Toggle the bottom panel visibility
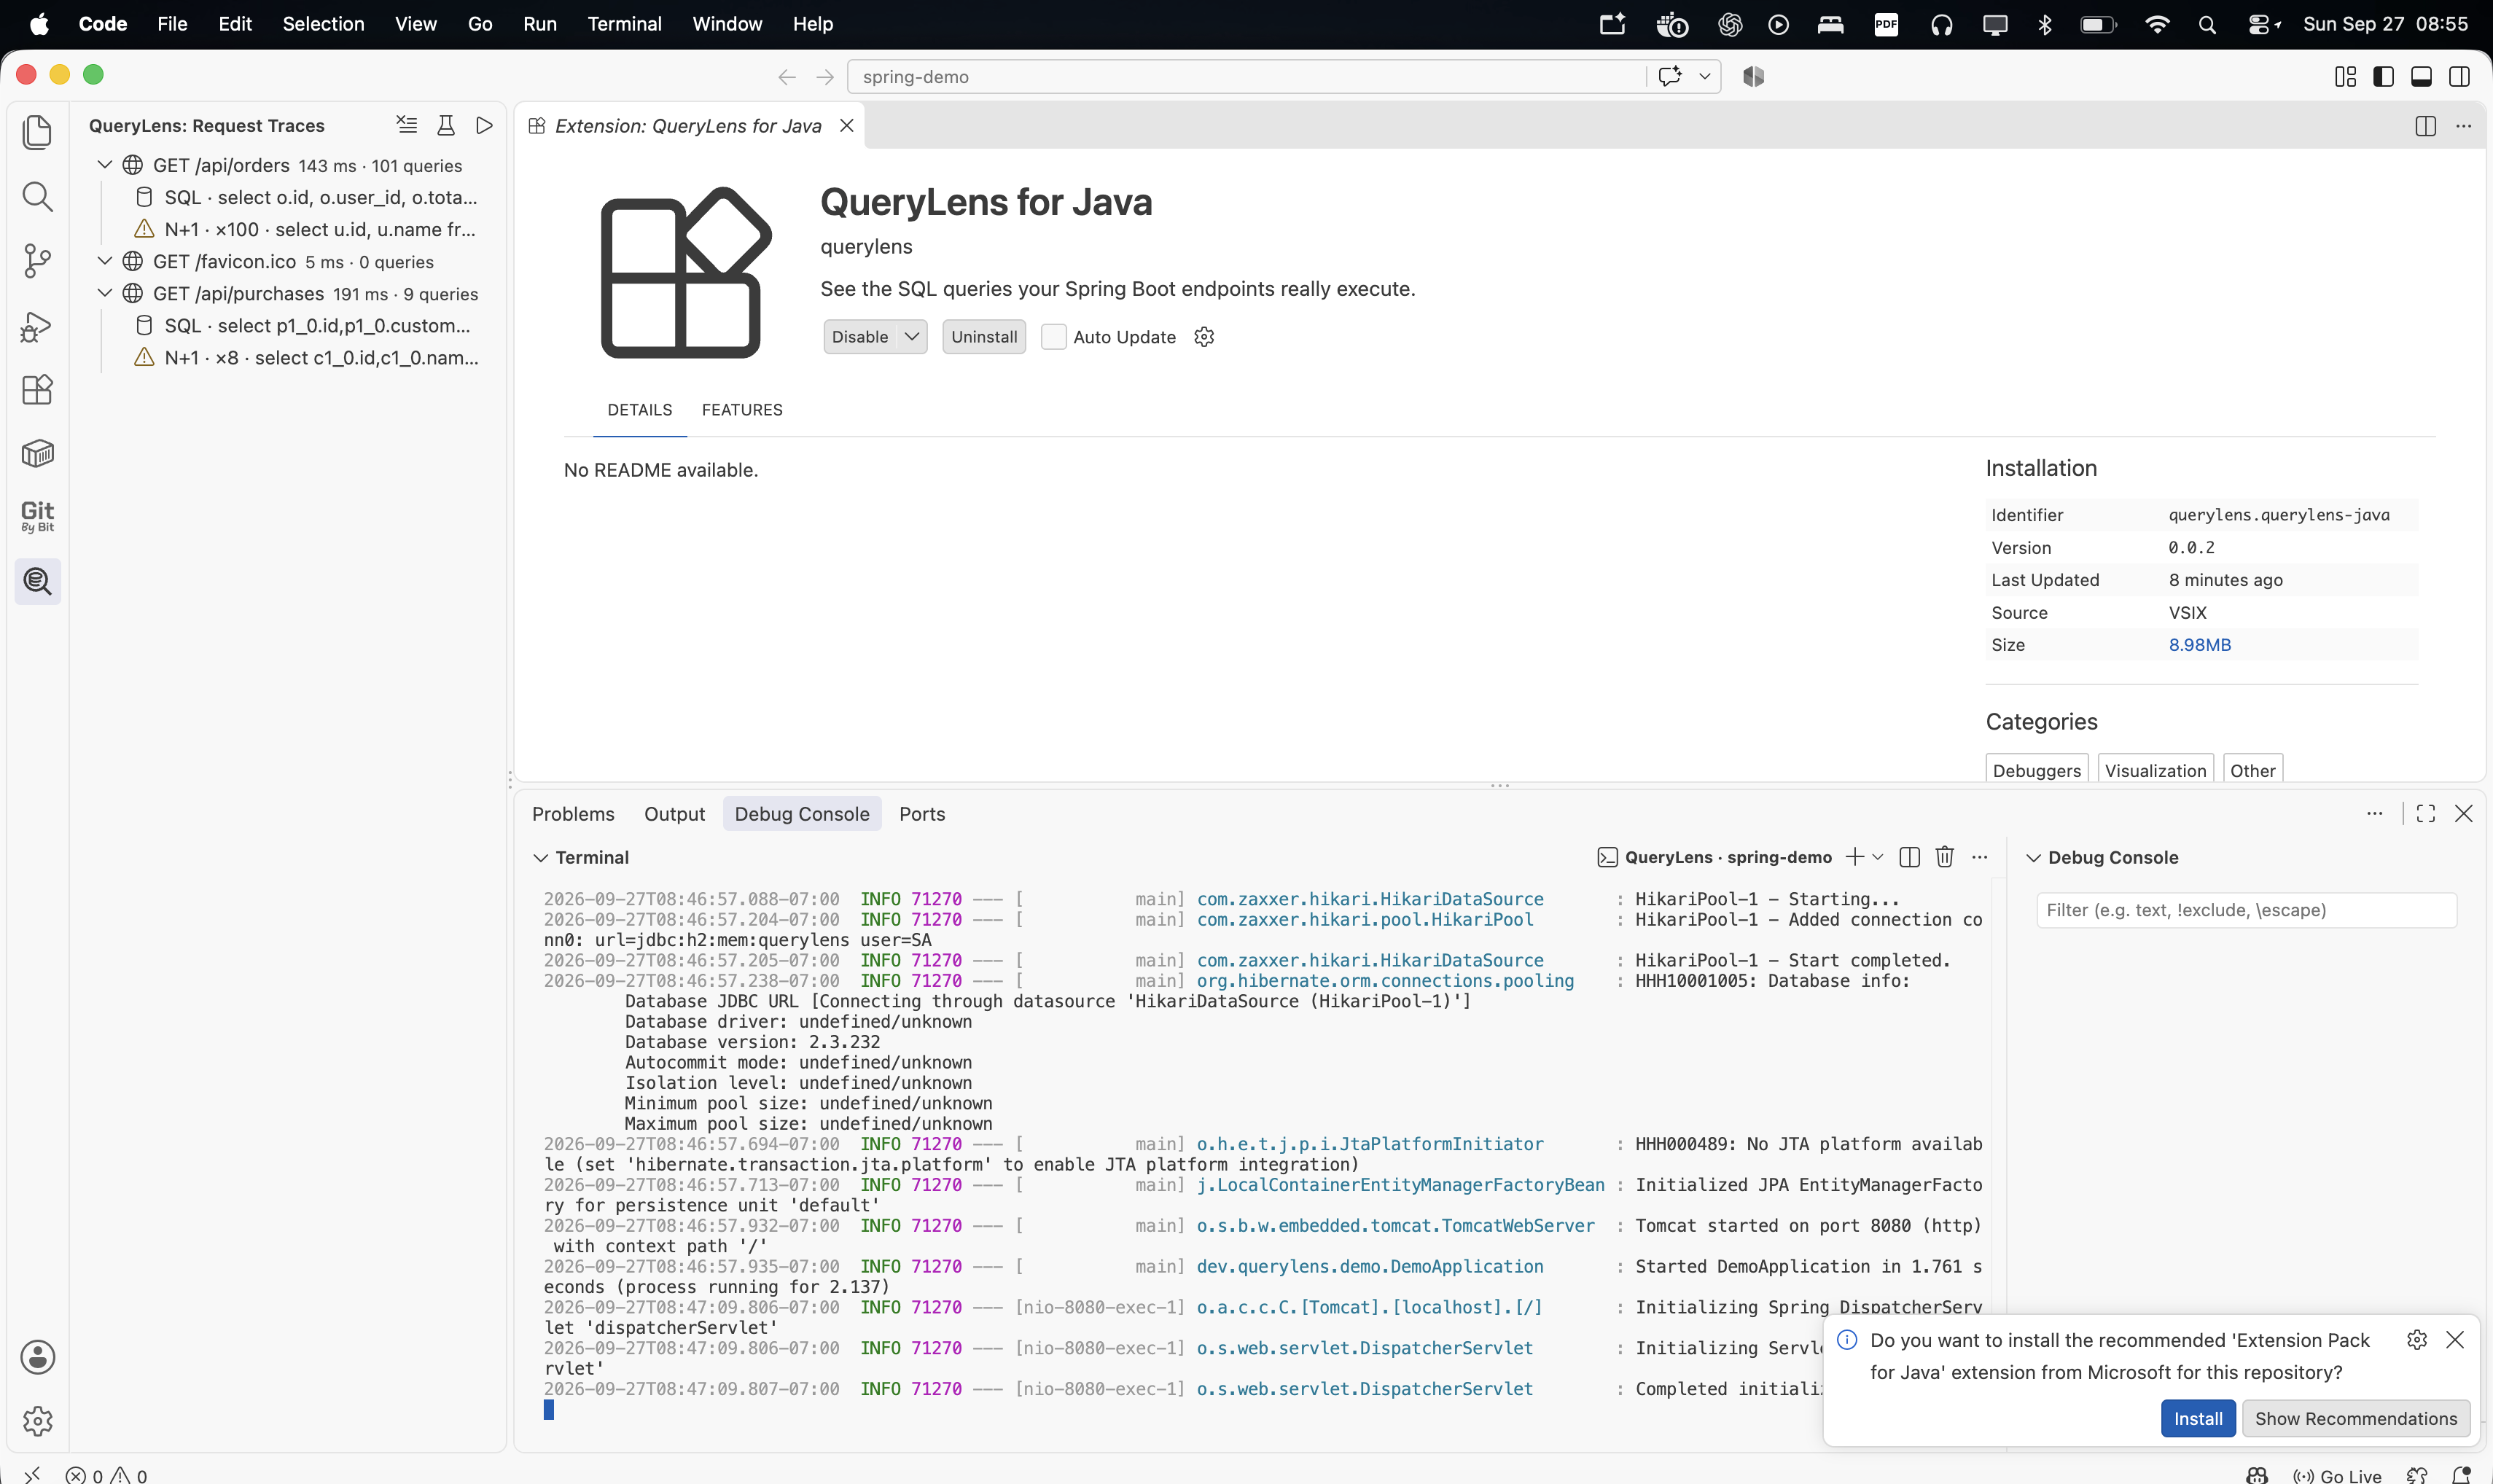Screen dimensions: 2493x1484 pyautogui.click(x=2421, y=77)
